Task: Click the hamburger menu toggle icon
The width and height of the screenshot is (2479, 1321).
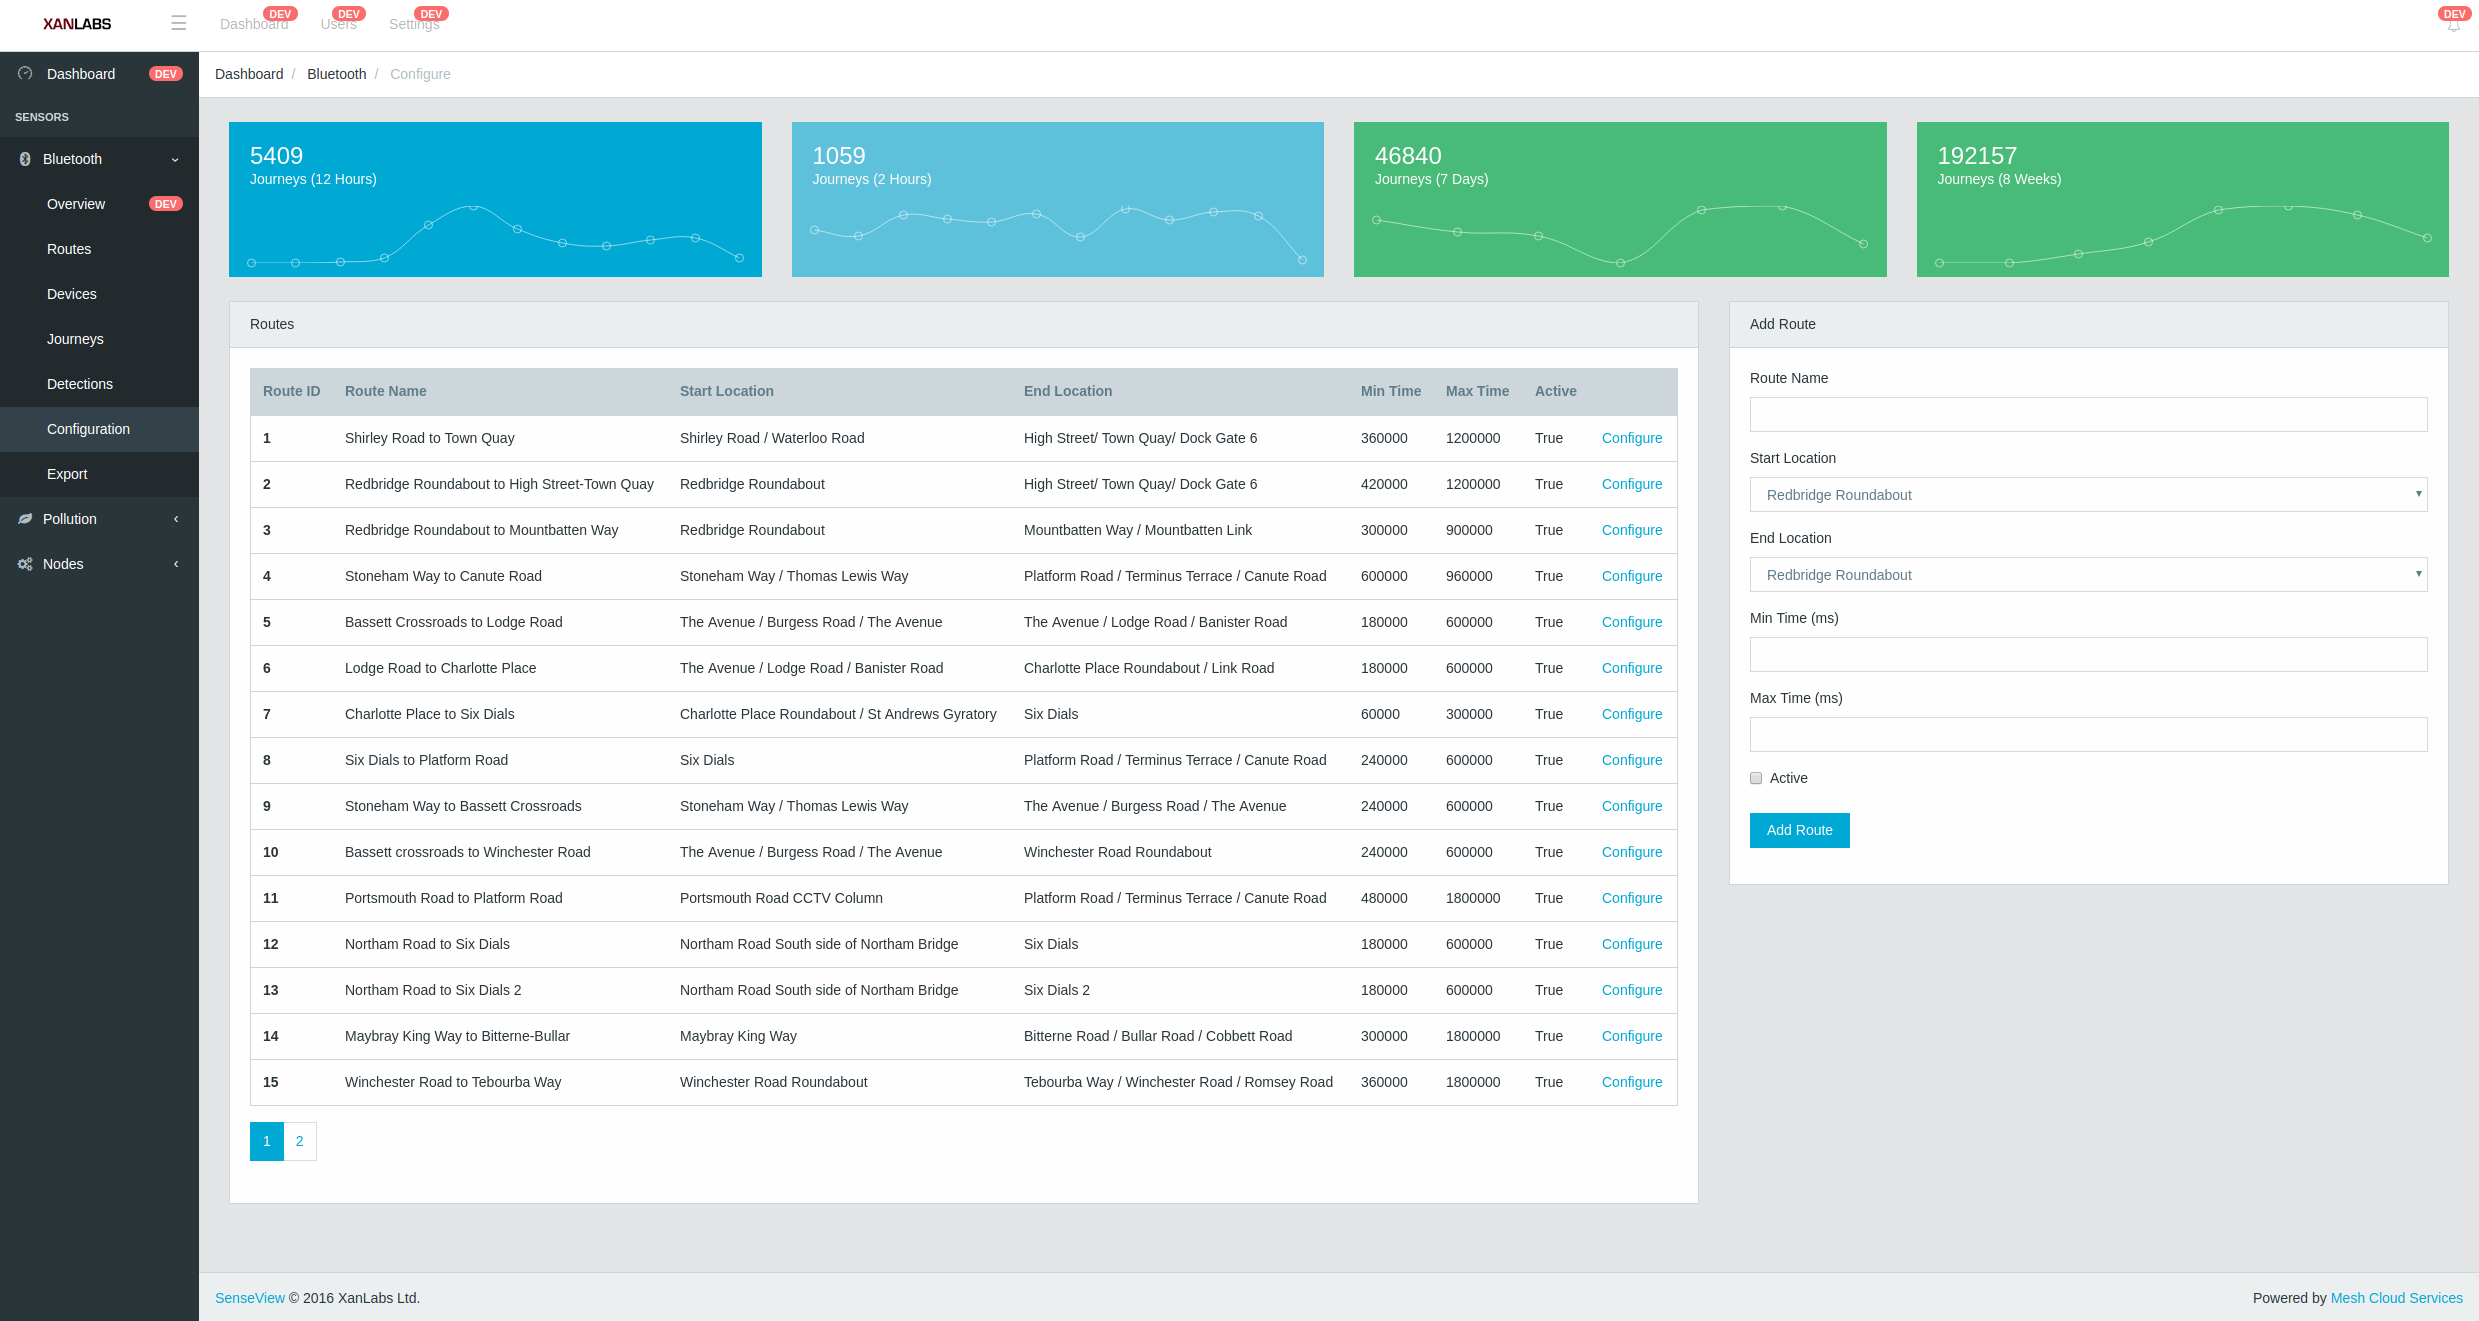Action: (x=179, y=23)
